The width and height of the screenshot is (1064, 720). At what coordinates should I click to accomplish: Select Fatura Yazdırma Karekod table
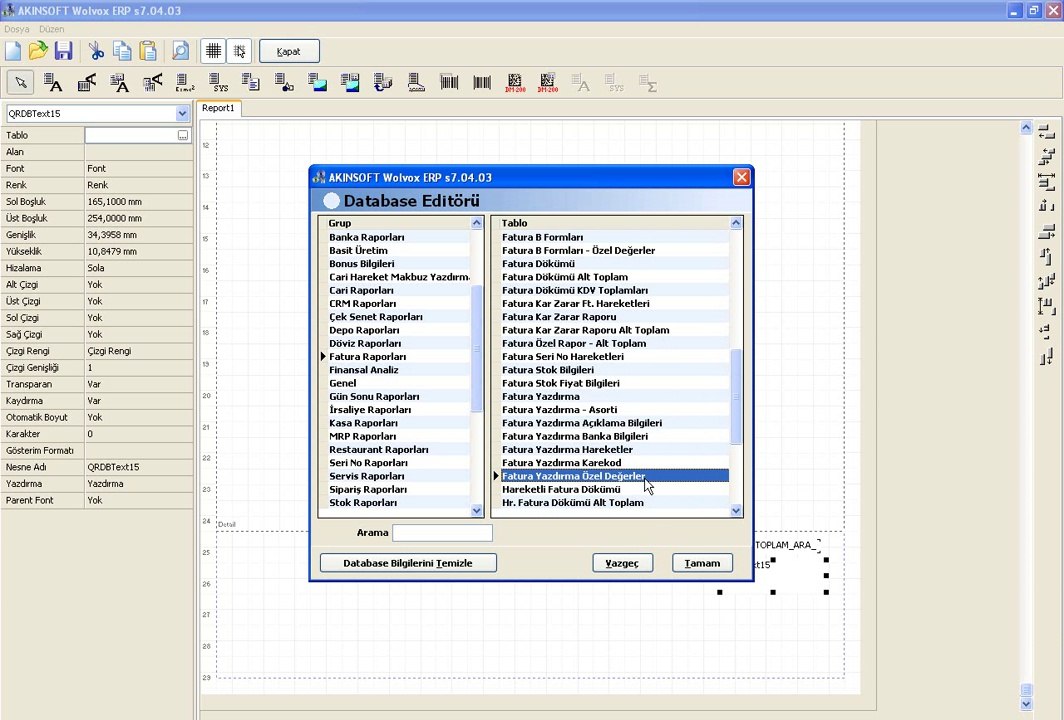coord(561,463)
